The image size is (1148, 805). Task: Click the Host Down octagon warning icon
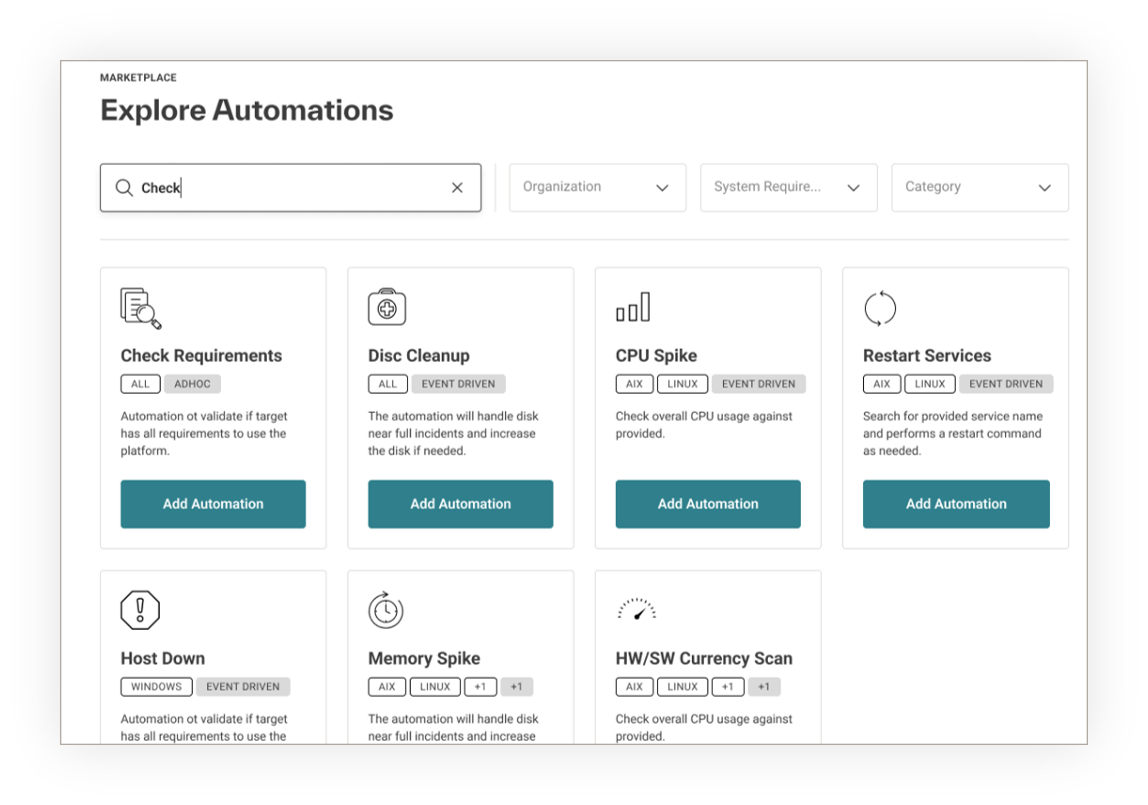140,610
